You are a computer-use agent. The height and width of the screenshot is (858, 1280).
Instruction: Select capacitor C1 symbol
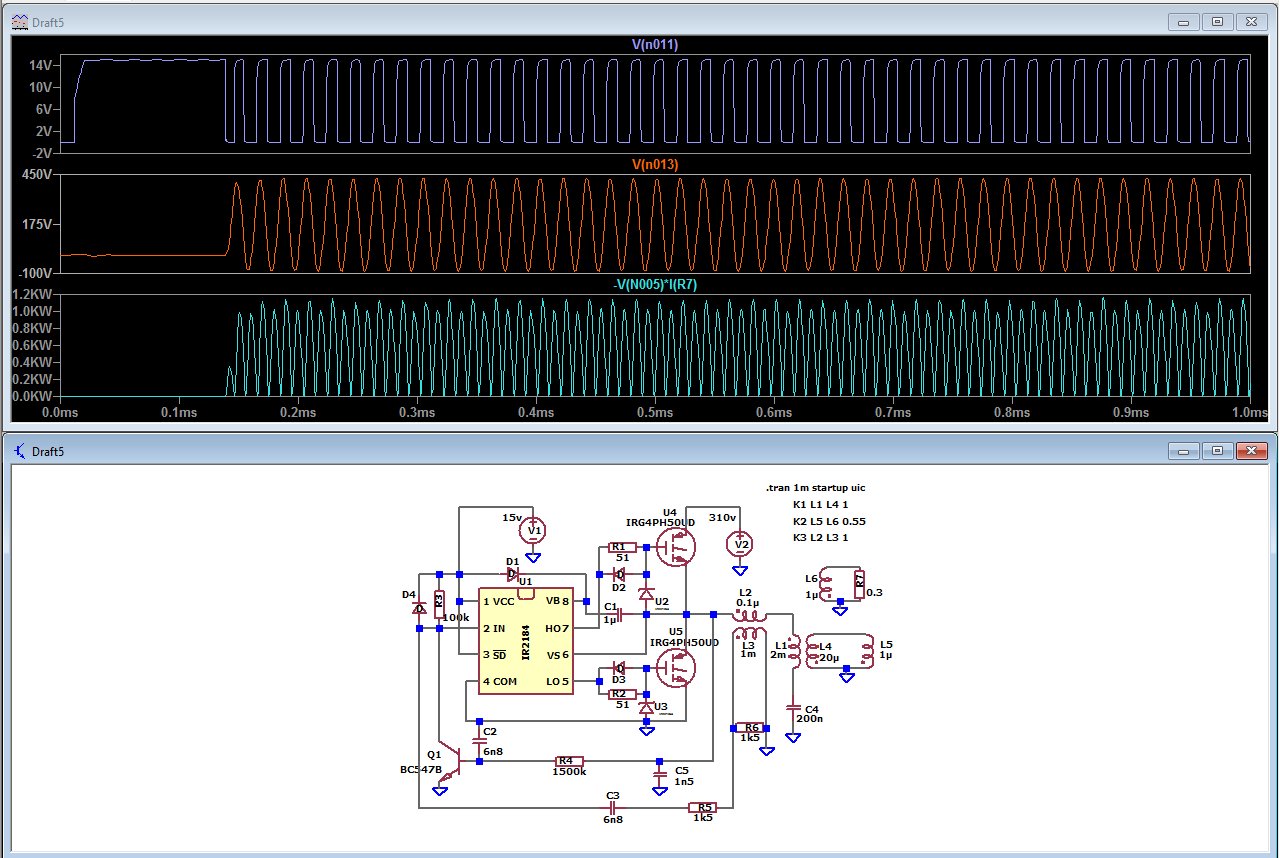[619, 613]
